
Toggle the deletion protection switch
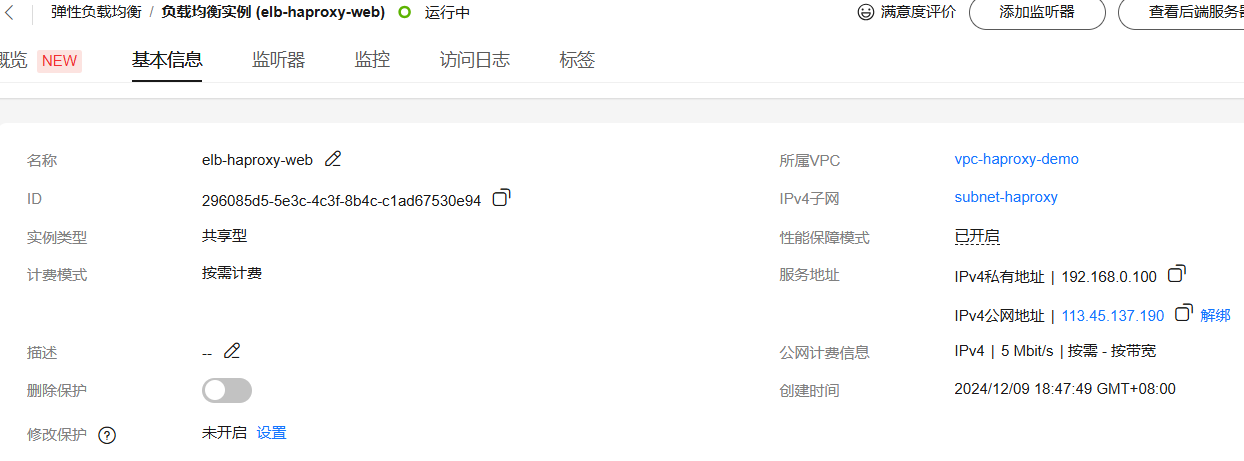(x=227, y=390)
